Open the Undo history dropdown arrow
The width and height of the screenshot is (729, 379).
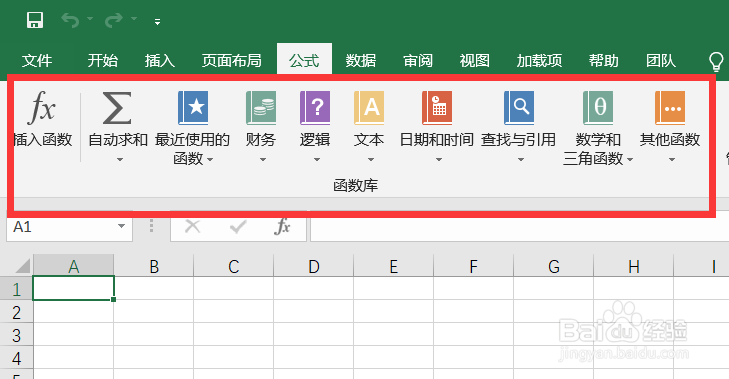[x=90, y=19]
